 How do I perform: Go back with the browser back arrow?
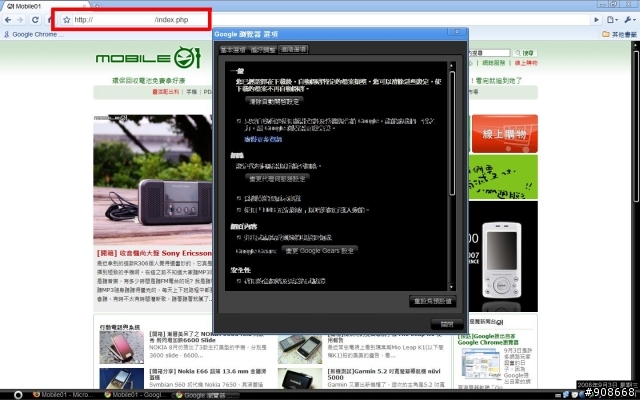click(x=8, y=20)
